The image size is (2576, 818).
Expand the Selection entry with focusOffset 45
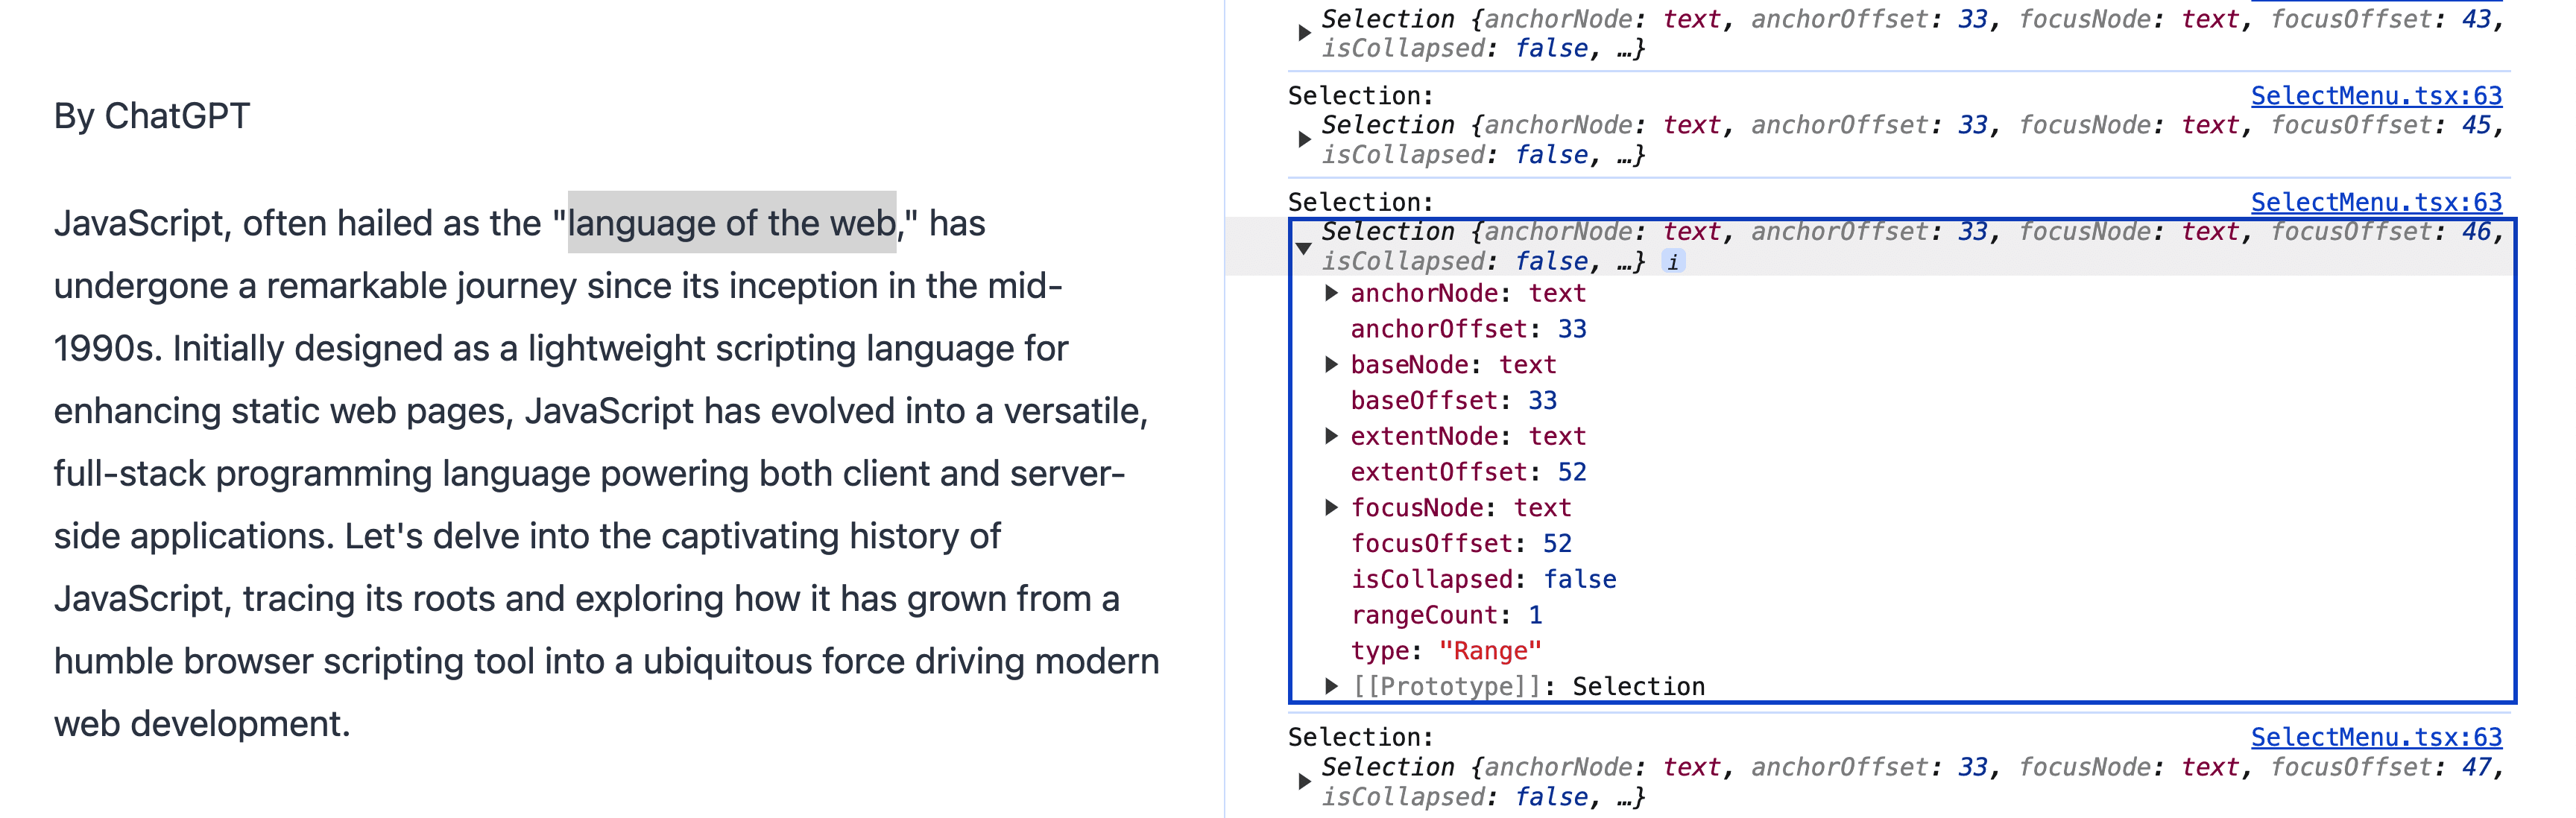coord(1304,139)
